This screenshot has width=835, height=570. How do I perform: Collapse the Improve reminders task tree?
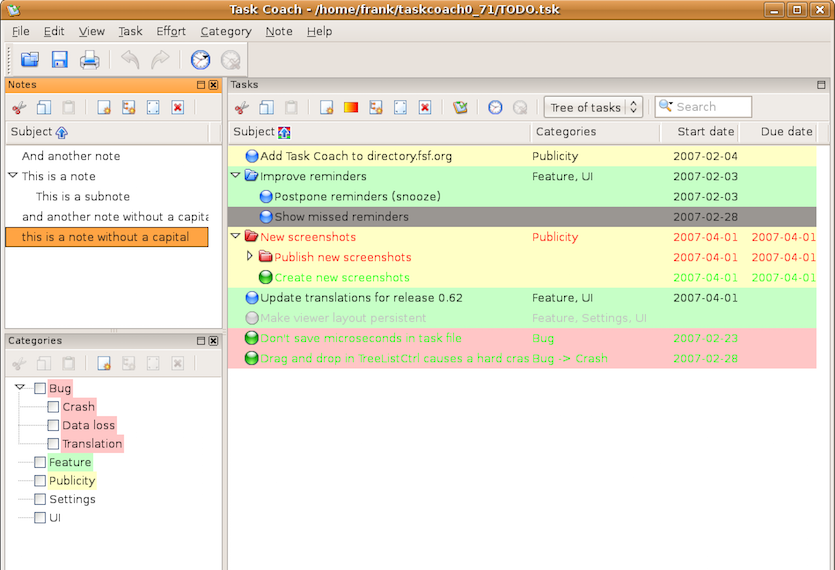tap(236, 176)
